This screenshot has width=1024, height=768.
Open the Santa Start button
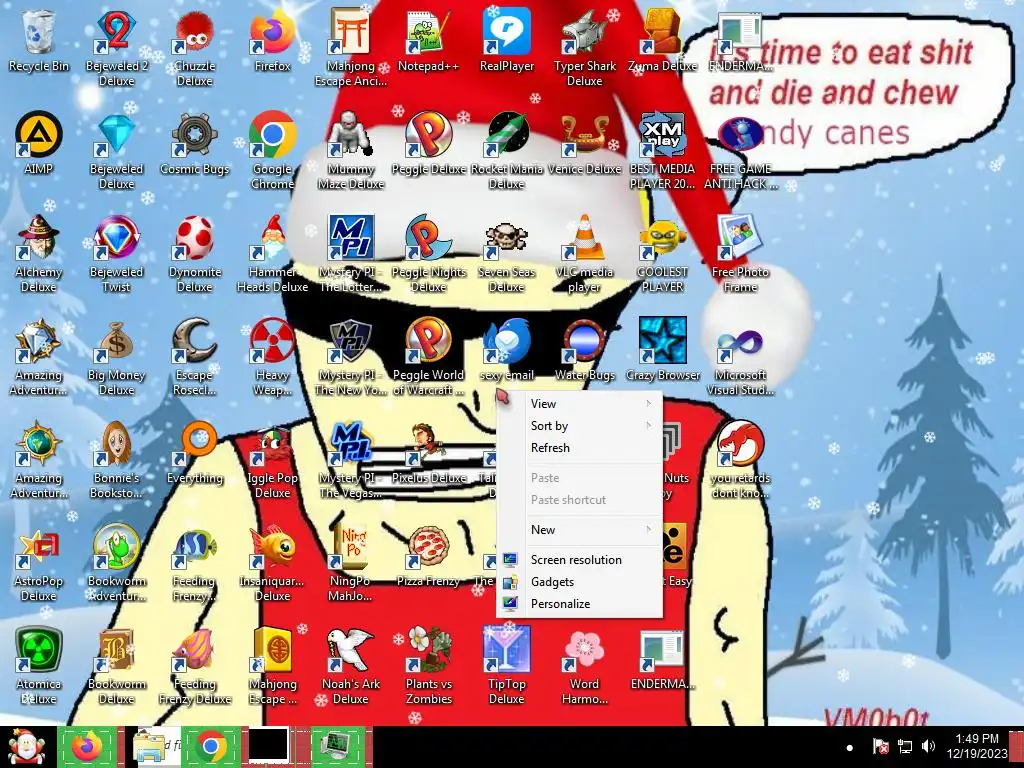[x=27, y=747]
